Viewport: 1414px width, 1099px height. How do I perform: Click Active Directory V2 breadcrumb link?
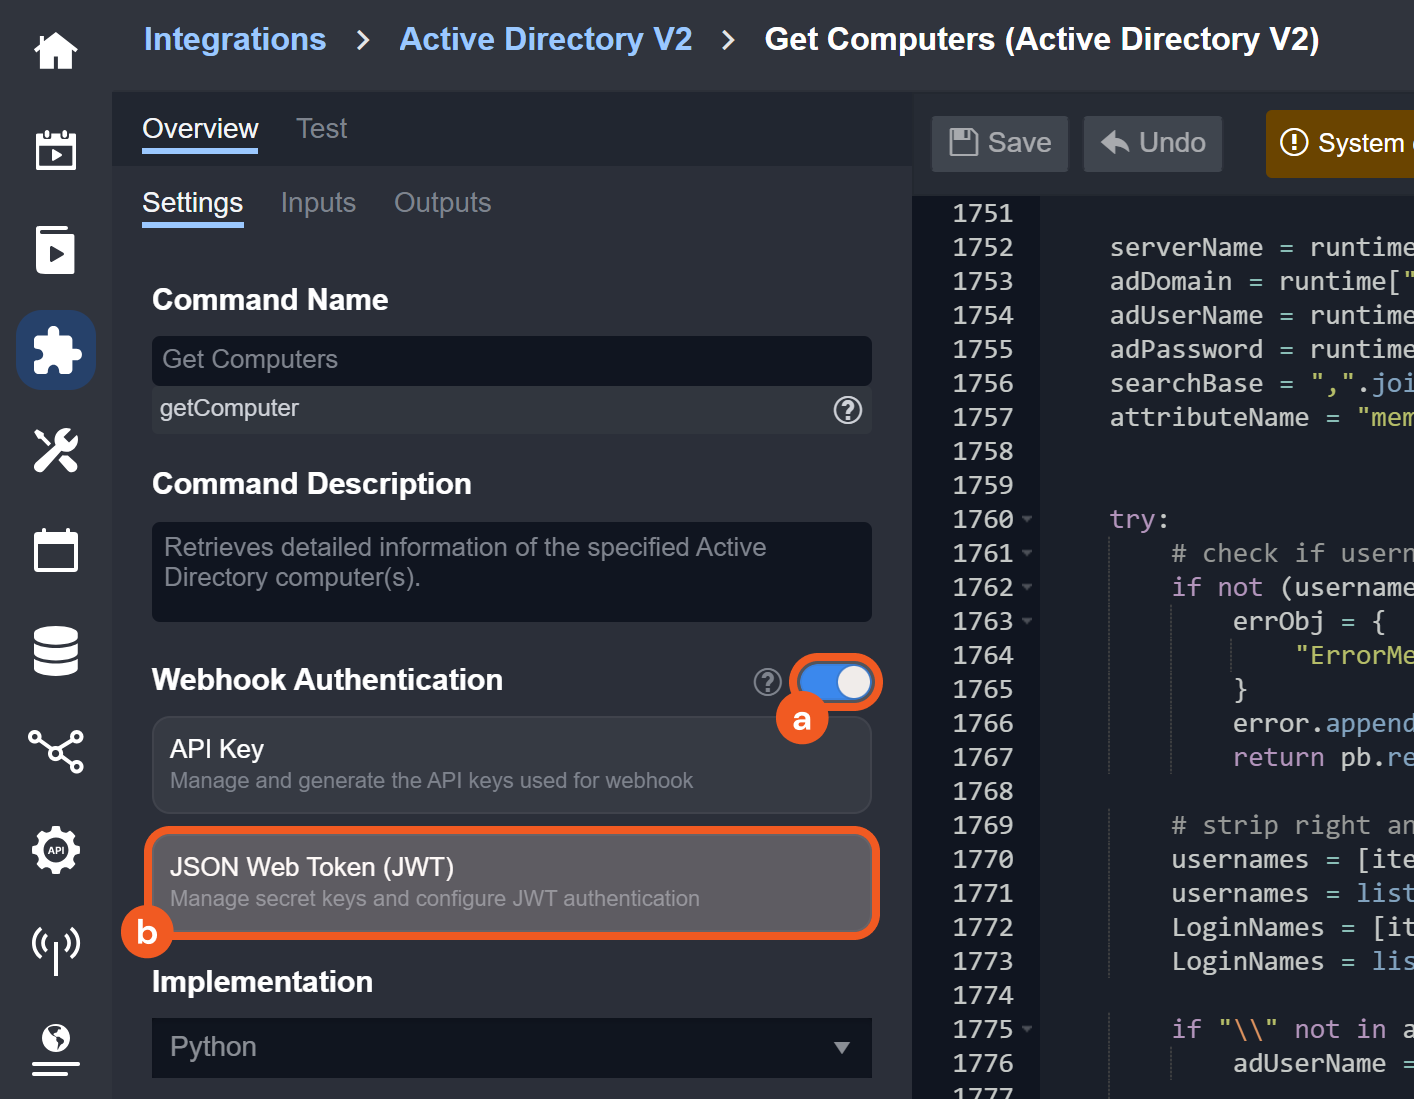pyautogui.click(x=545, y=39)
